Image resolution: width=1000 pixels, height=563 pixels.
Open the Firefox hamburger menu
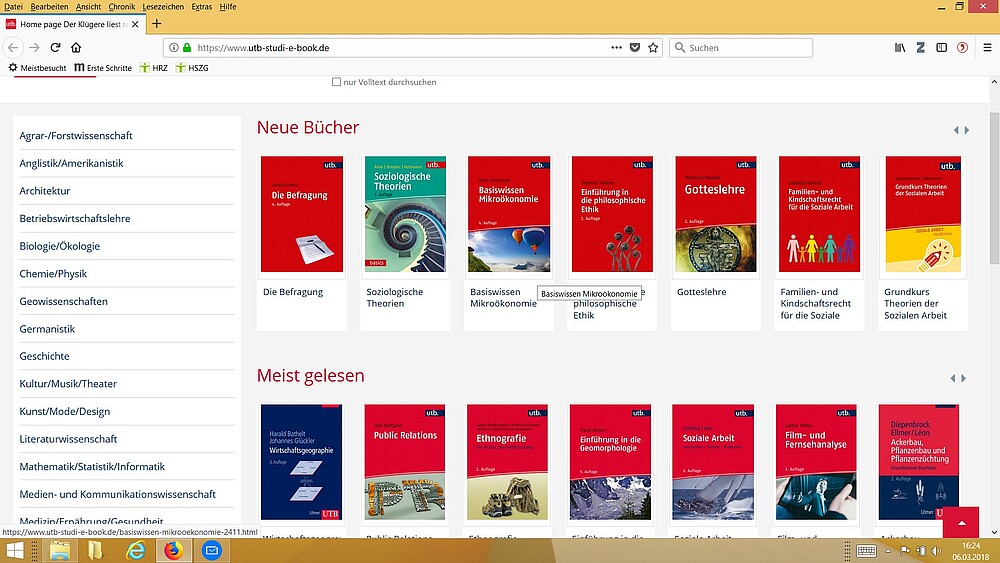pos(985,47)
